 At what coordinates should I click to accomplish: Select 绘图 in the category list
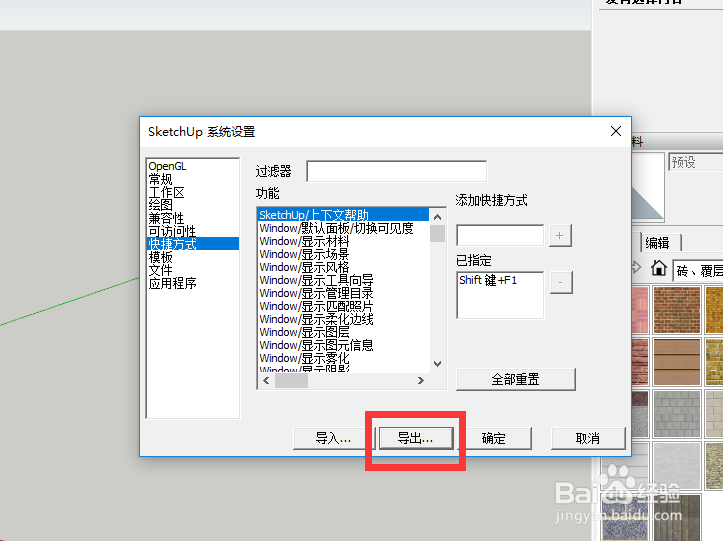click(160, 205)
